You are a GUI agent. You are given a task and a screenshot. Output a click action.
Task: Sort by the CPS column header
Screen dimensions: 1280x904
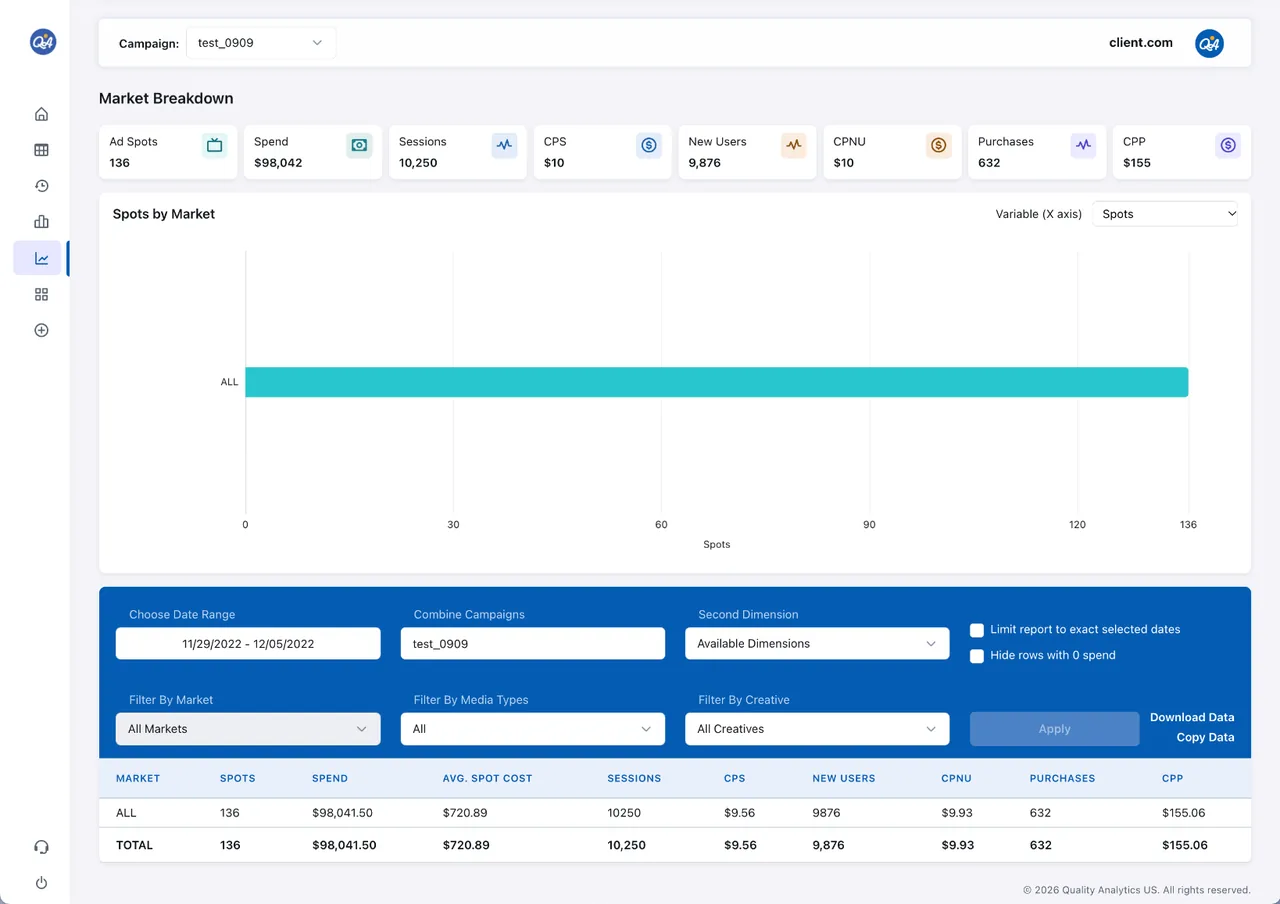tap(735, 778)
